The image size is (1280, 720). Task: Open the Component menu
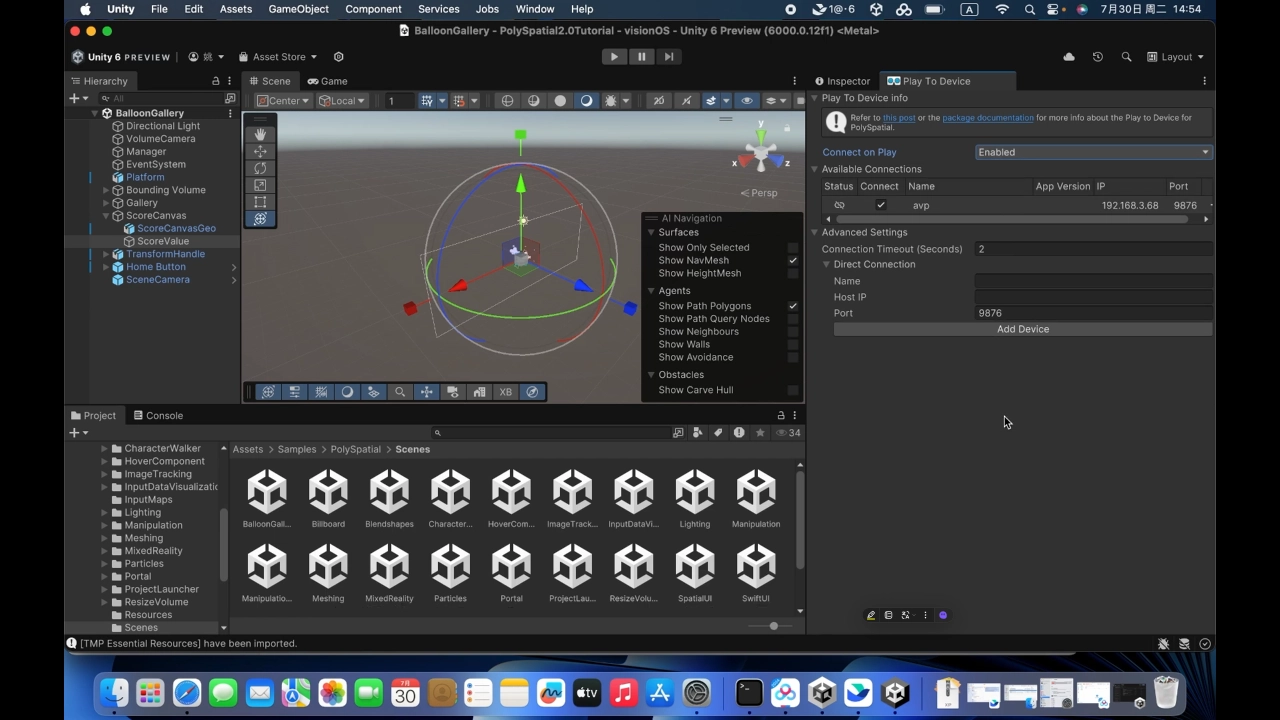pyautogui.click(x=373, y=9)
